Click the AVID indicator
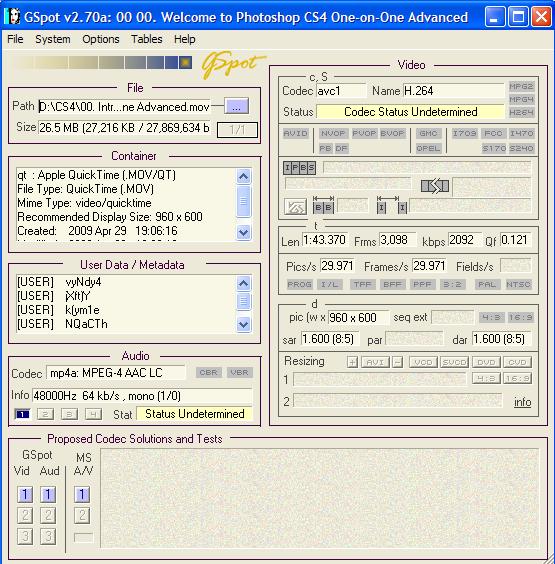555x564 pixels. point(296,133)
